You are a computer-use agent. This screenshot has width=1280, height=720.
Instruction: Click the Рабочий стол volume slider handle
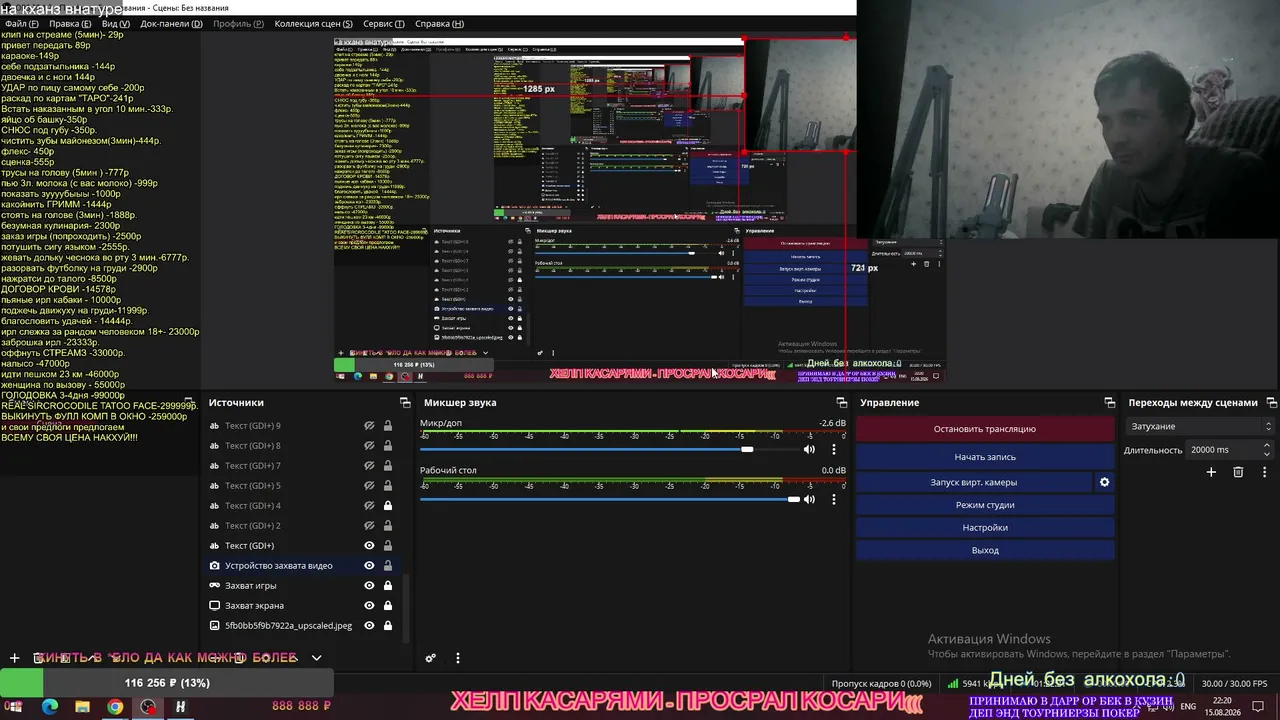pyautogui.click(x=793, y=500)
